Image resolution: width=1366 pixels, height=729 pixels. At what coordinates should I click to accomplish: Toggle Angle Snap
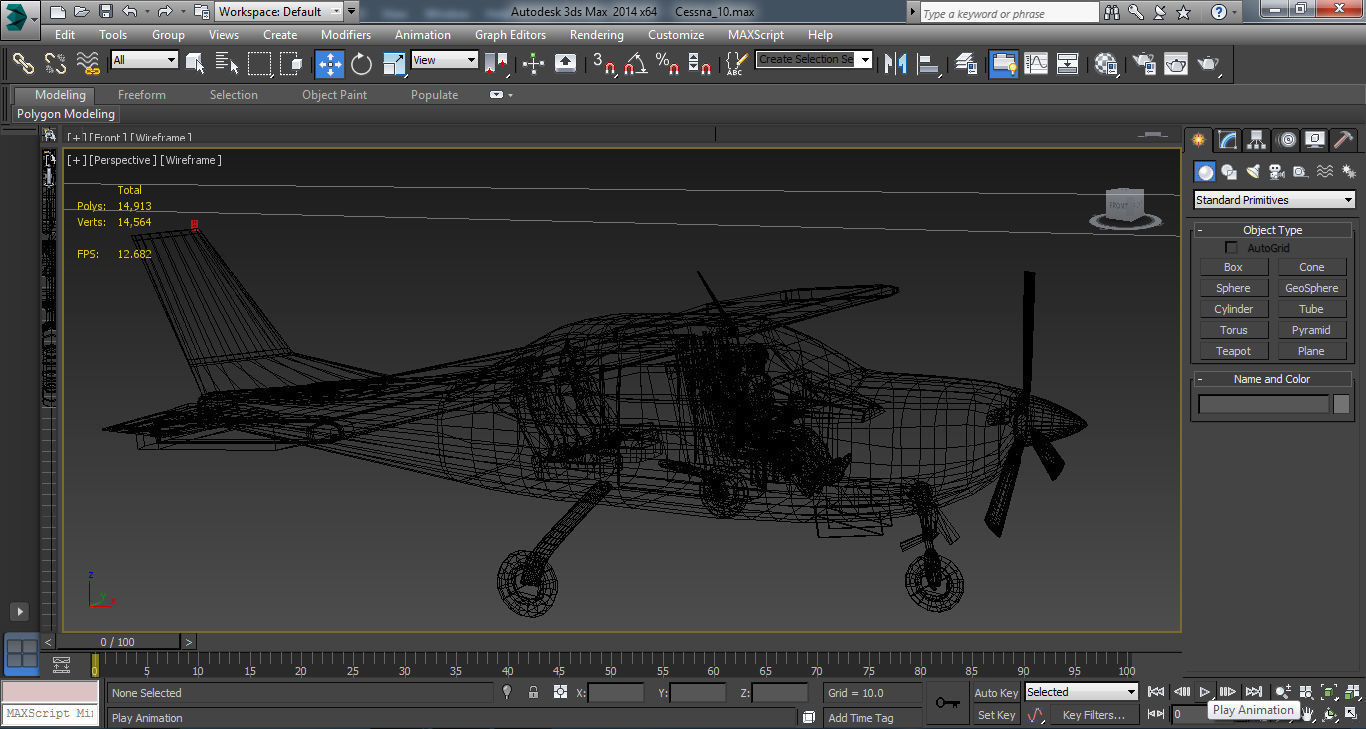coord(635,64)
